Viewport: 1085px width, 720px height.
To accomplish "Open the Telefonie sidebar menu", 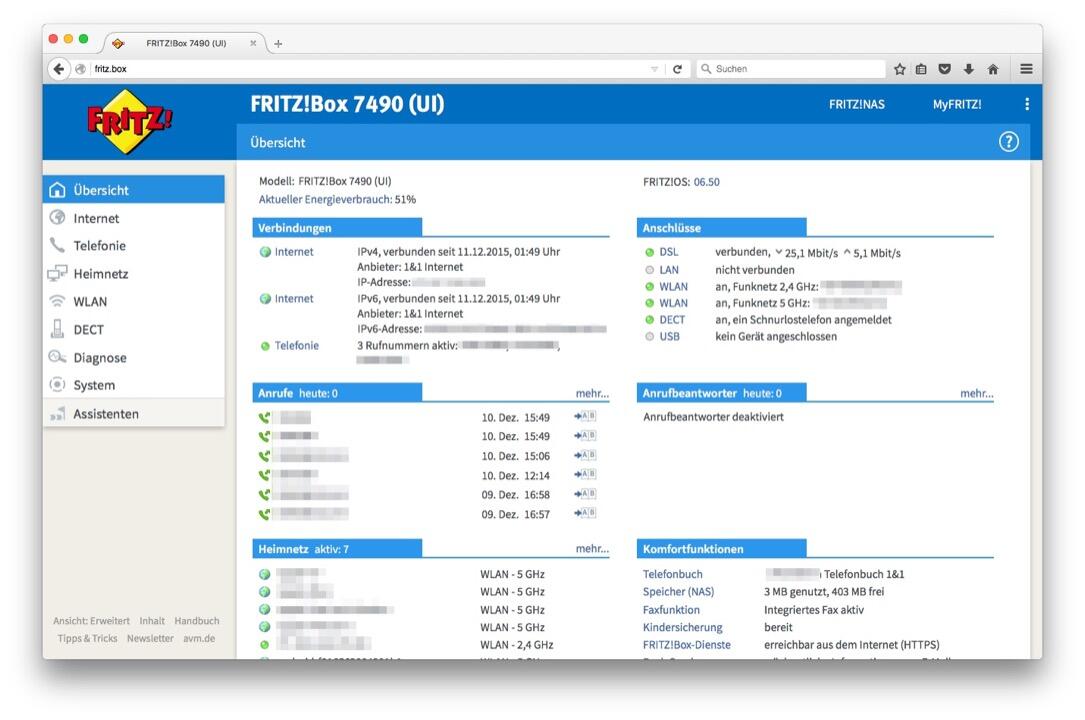I will (x=134, y=246).
